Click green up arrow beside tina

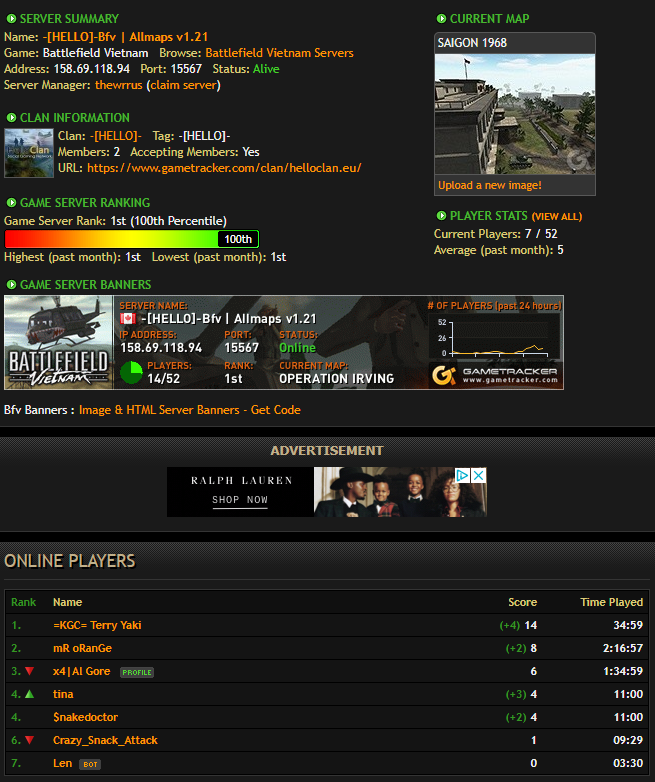pos(29,694)
